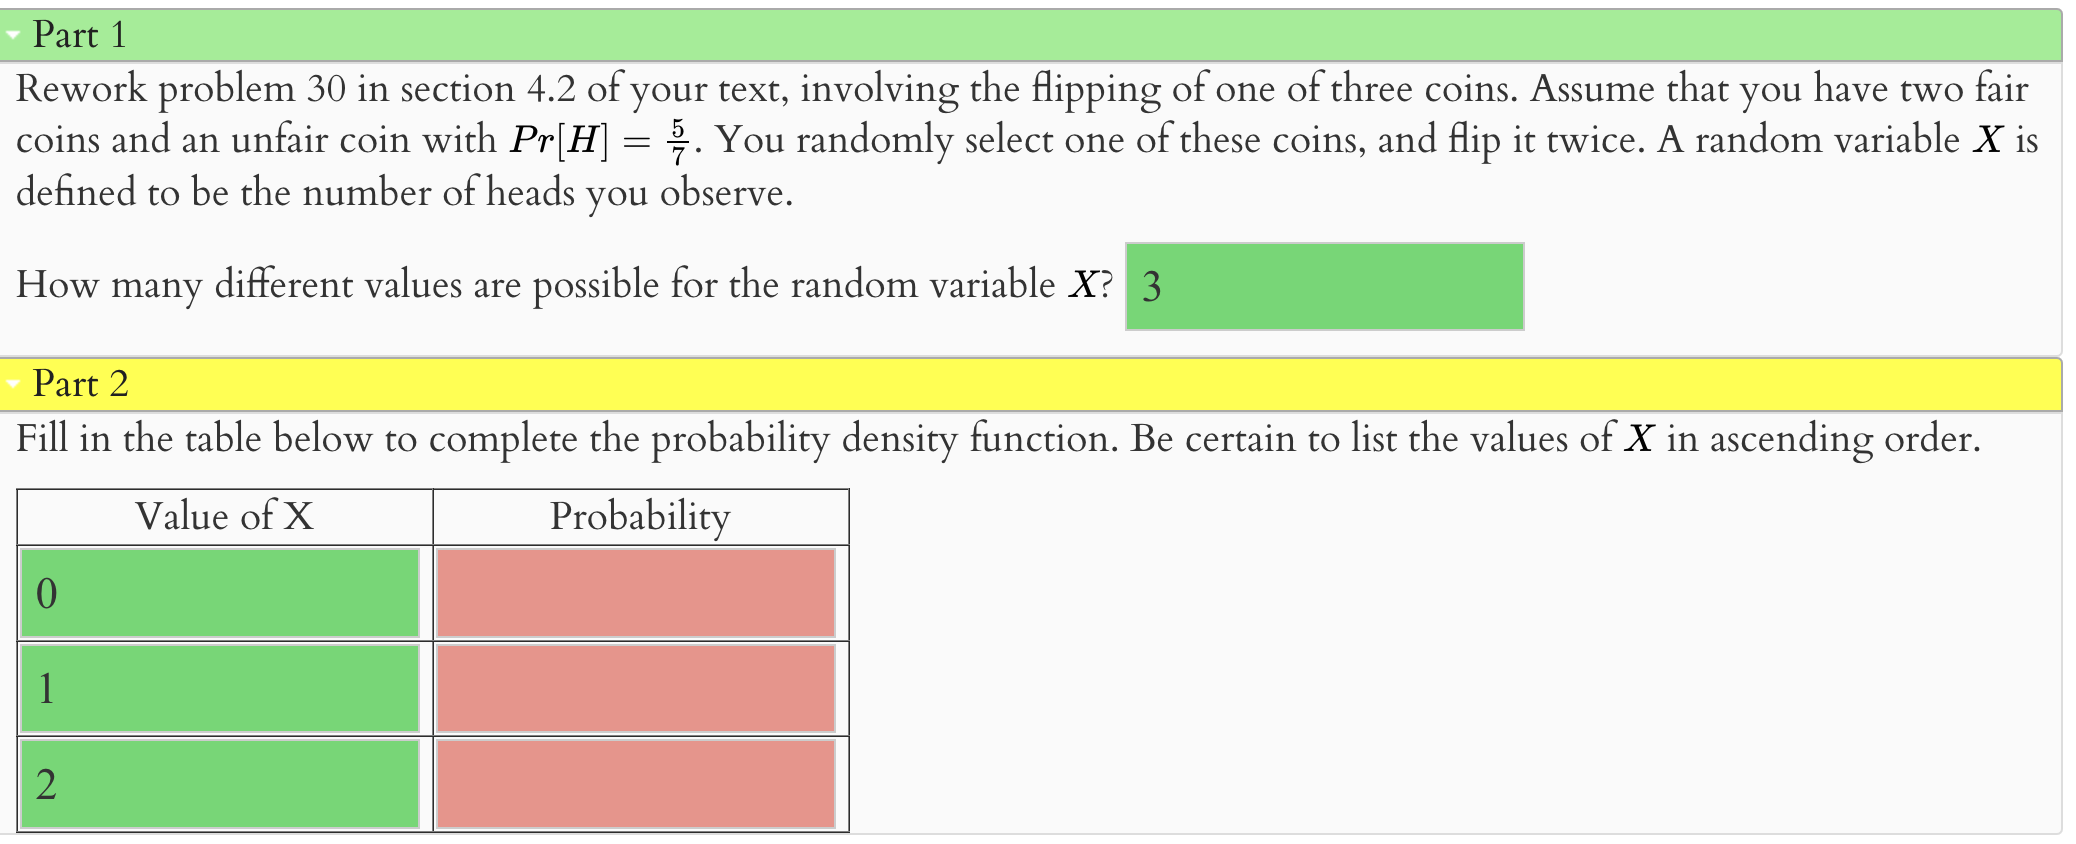Click the empty Probability field for X equals 0
Image resolution: width=2076 pixels, height=844 pixels.
coord(634,593)
